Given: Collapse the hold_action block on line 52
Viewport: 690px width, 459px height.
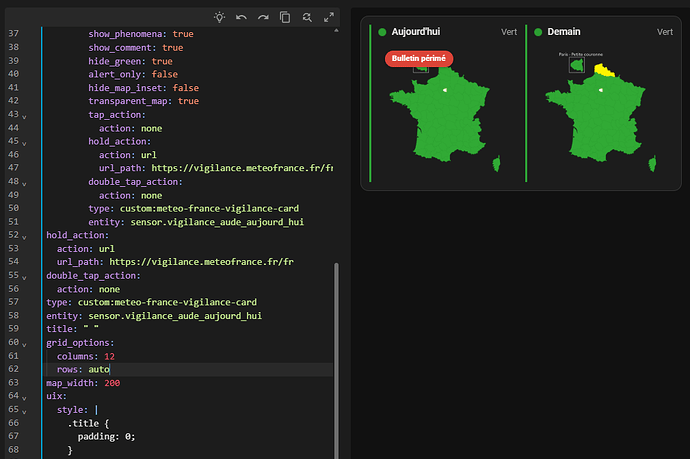Looking at the screenshot, I should coord(24,238).
